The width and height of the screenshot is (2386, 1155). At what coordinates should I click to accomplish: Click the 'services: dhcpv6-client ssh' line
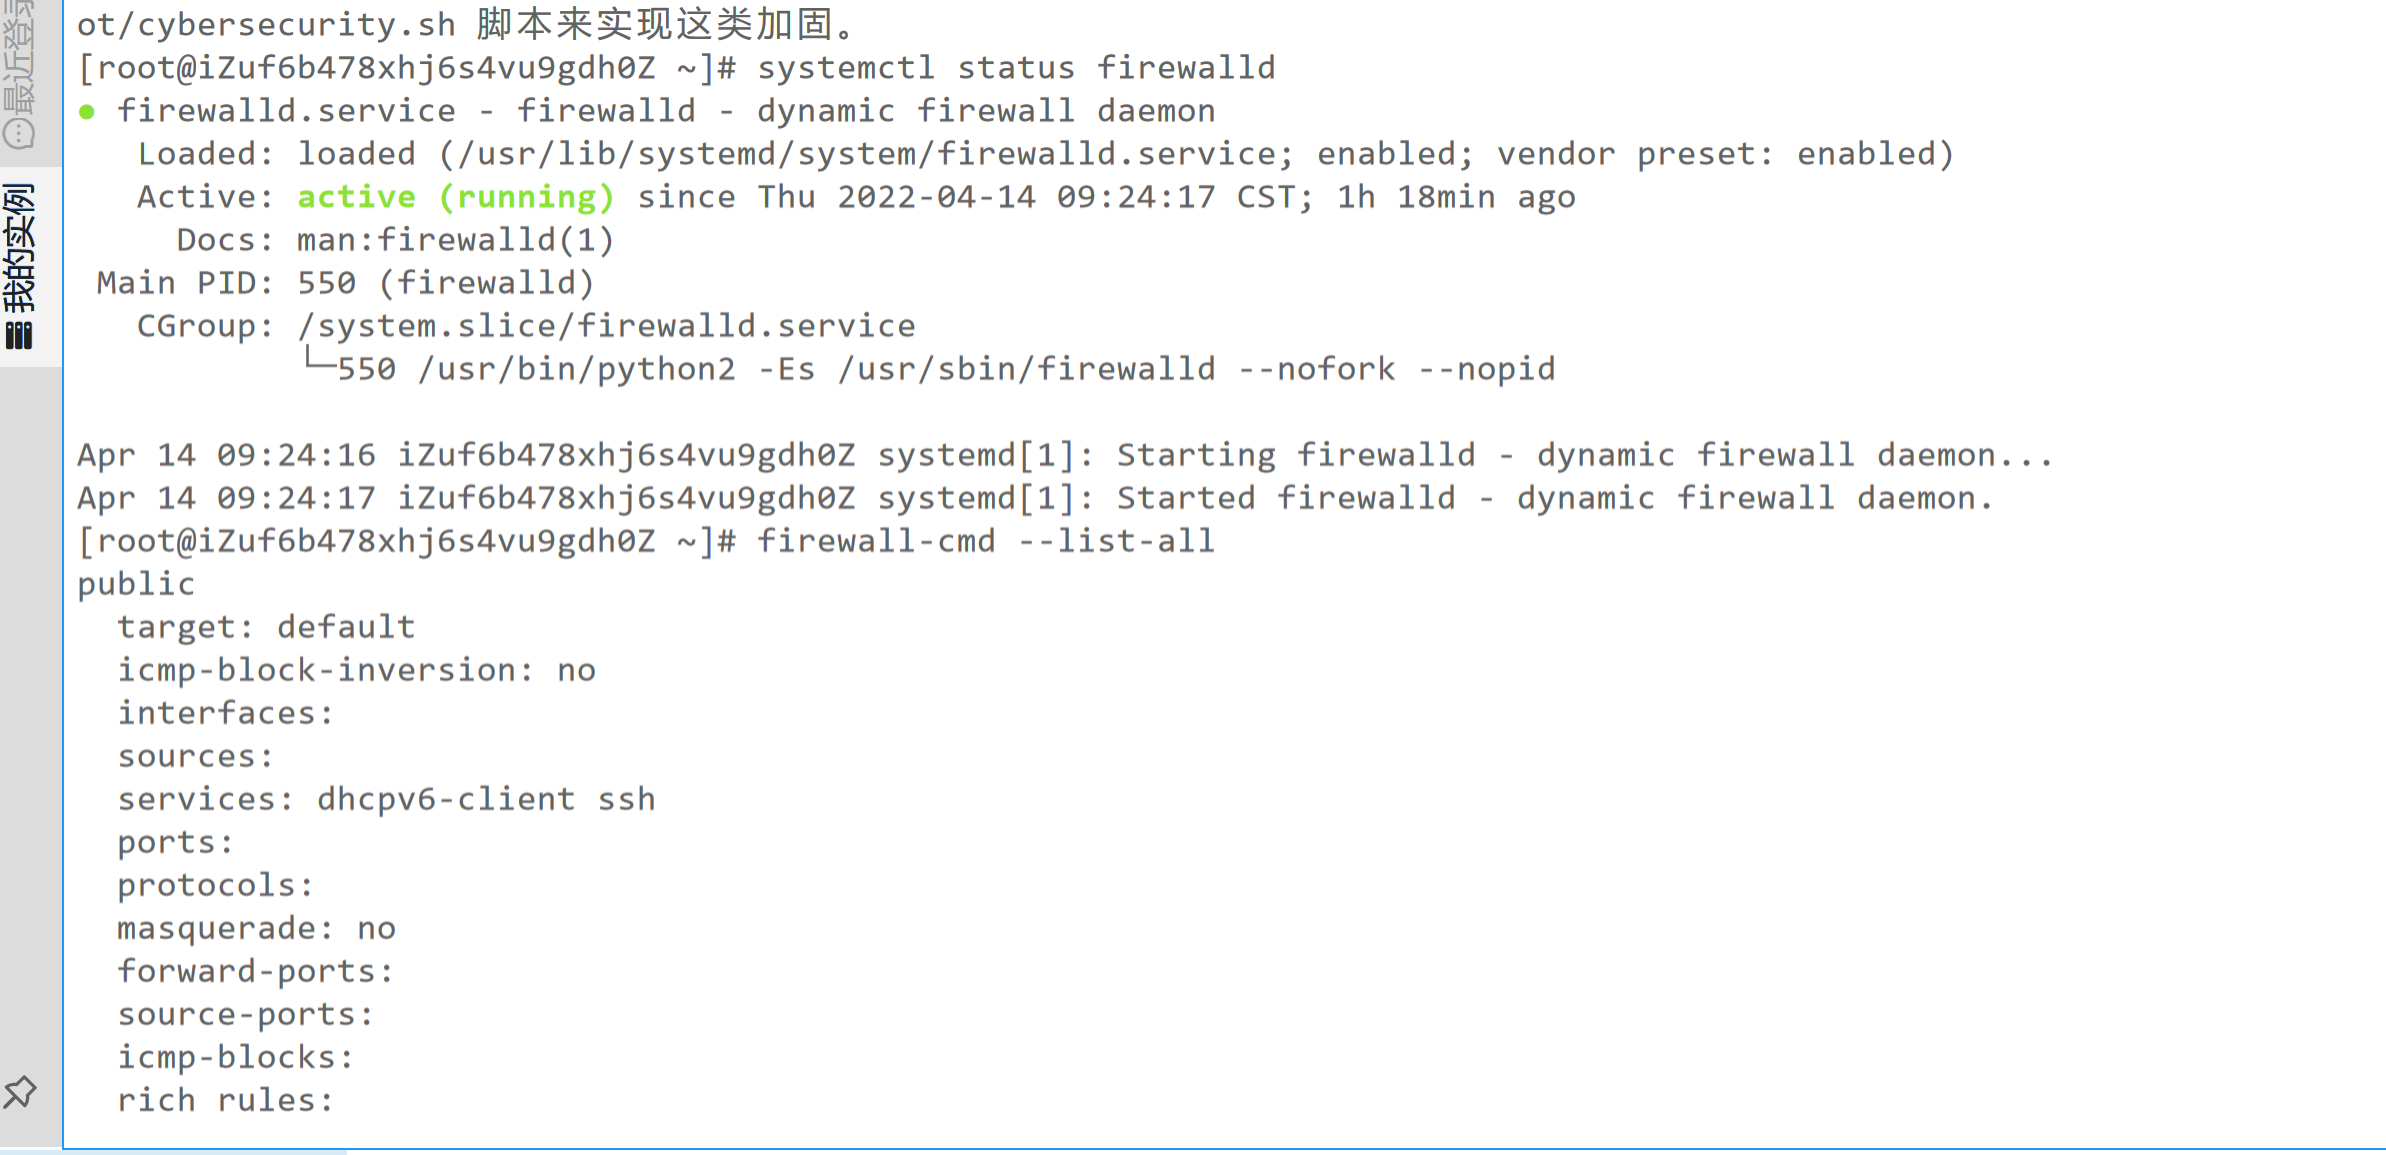click(387, 799)
